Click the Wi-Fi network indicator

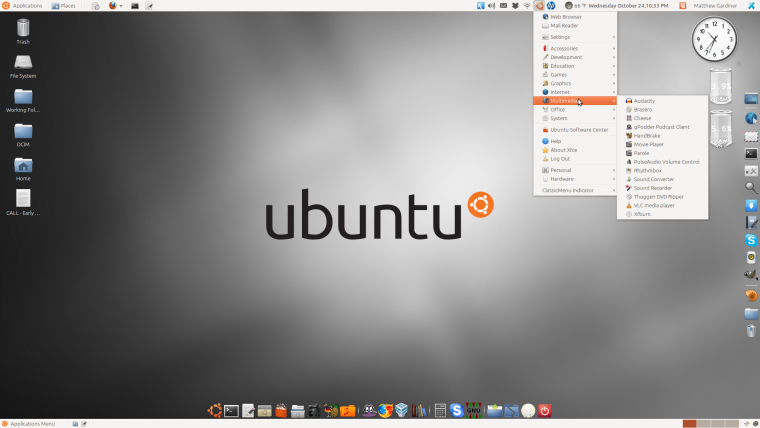[x=527, y=5]
